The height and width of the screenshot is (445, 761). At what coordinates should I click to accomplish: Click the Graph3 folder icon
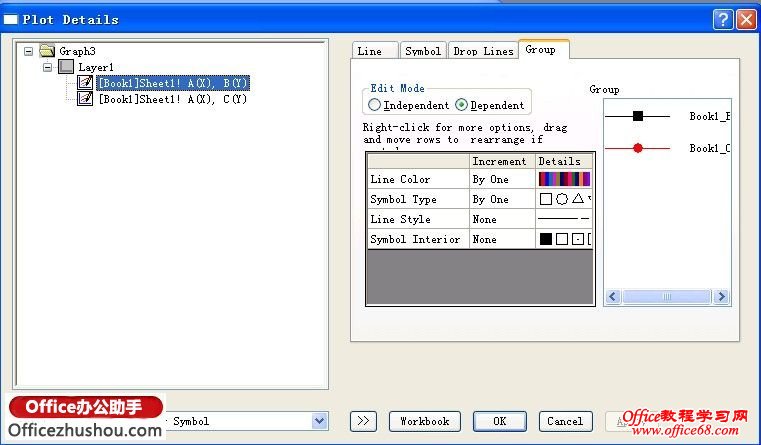coord(47,50)
